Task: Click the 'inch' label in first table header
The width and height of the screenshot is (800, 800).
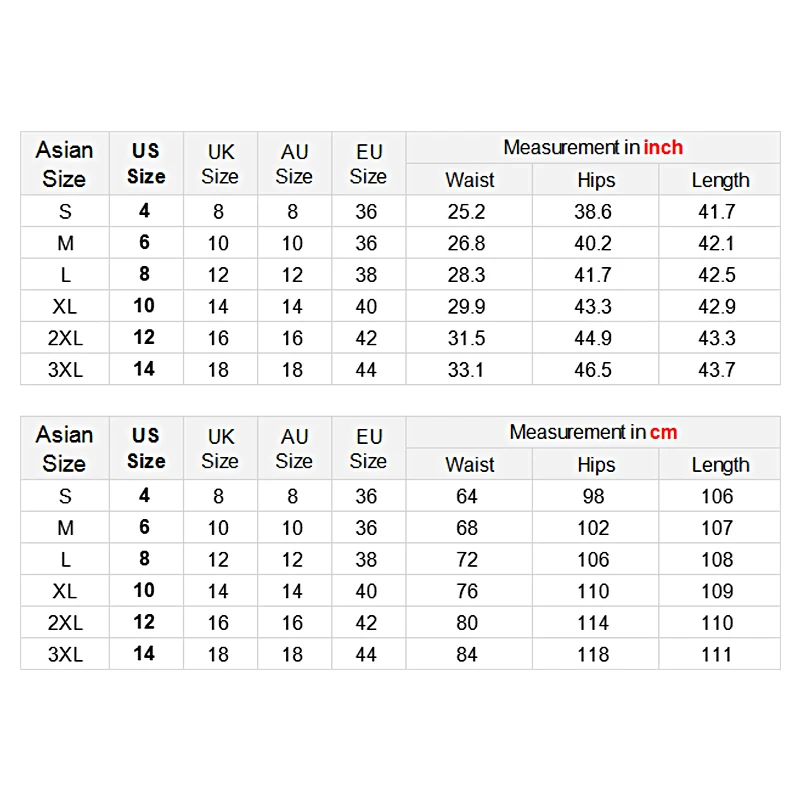Action: 663,147
